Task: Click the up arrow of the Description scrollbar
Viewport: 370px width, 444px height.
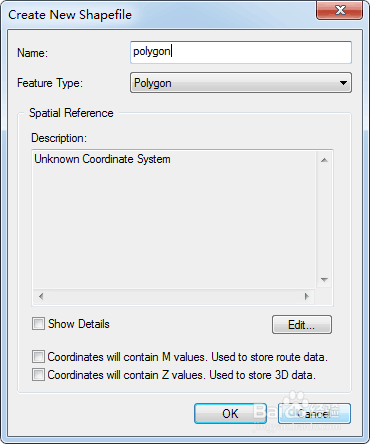Action: pos(324,160)
